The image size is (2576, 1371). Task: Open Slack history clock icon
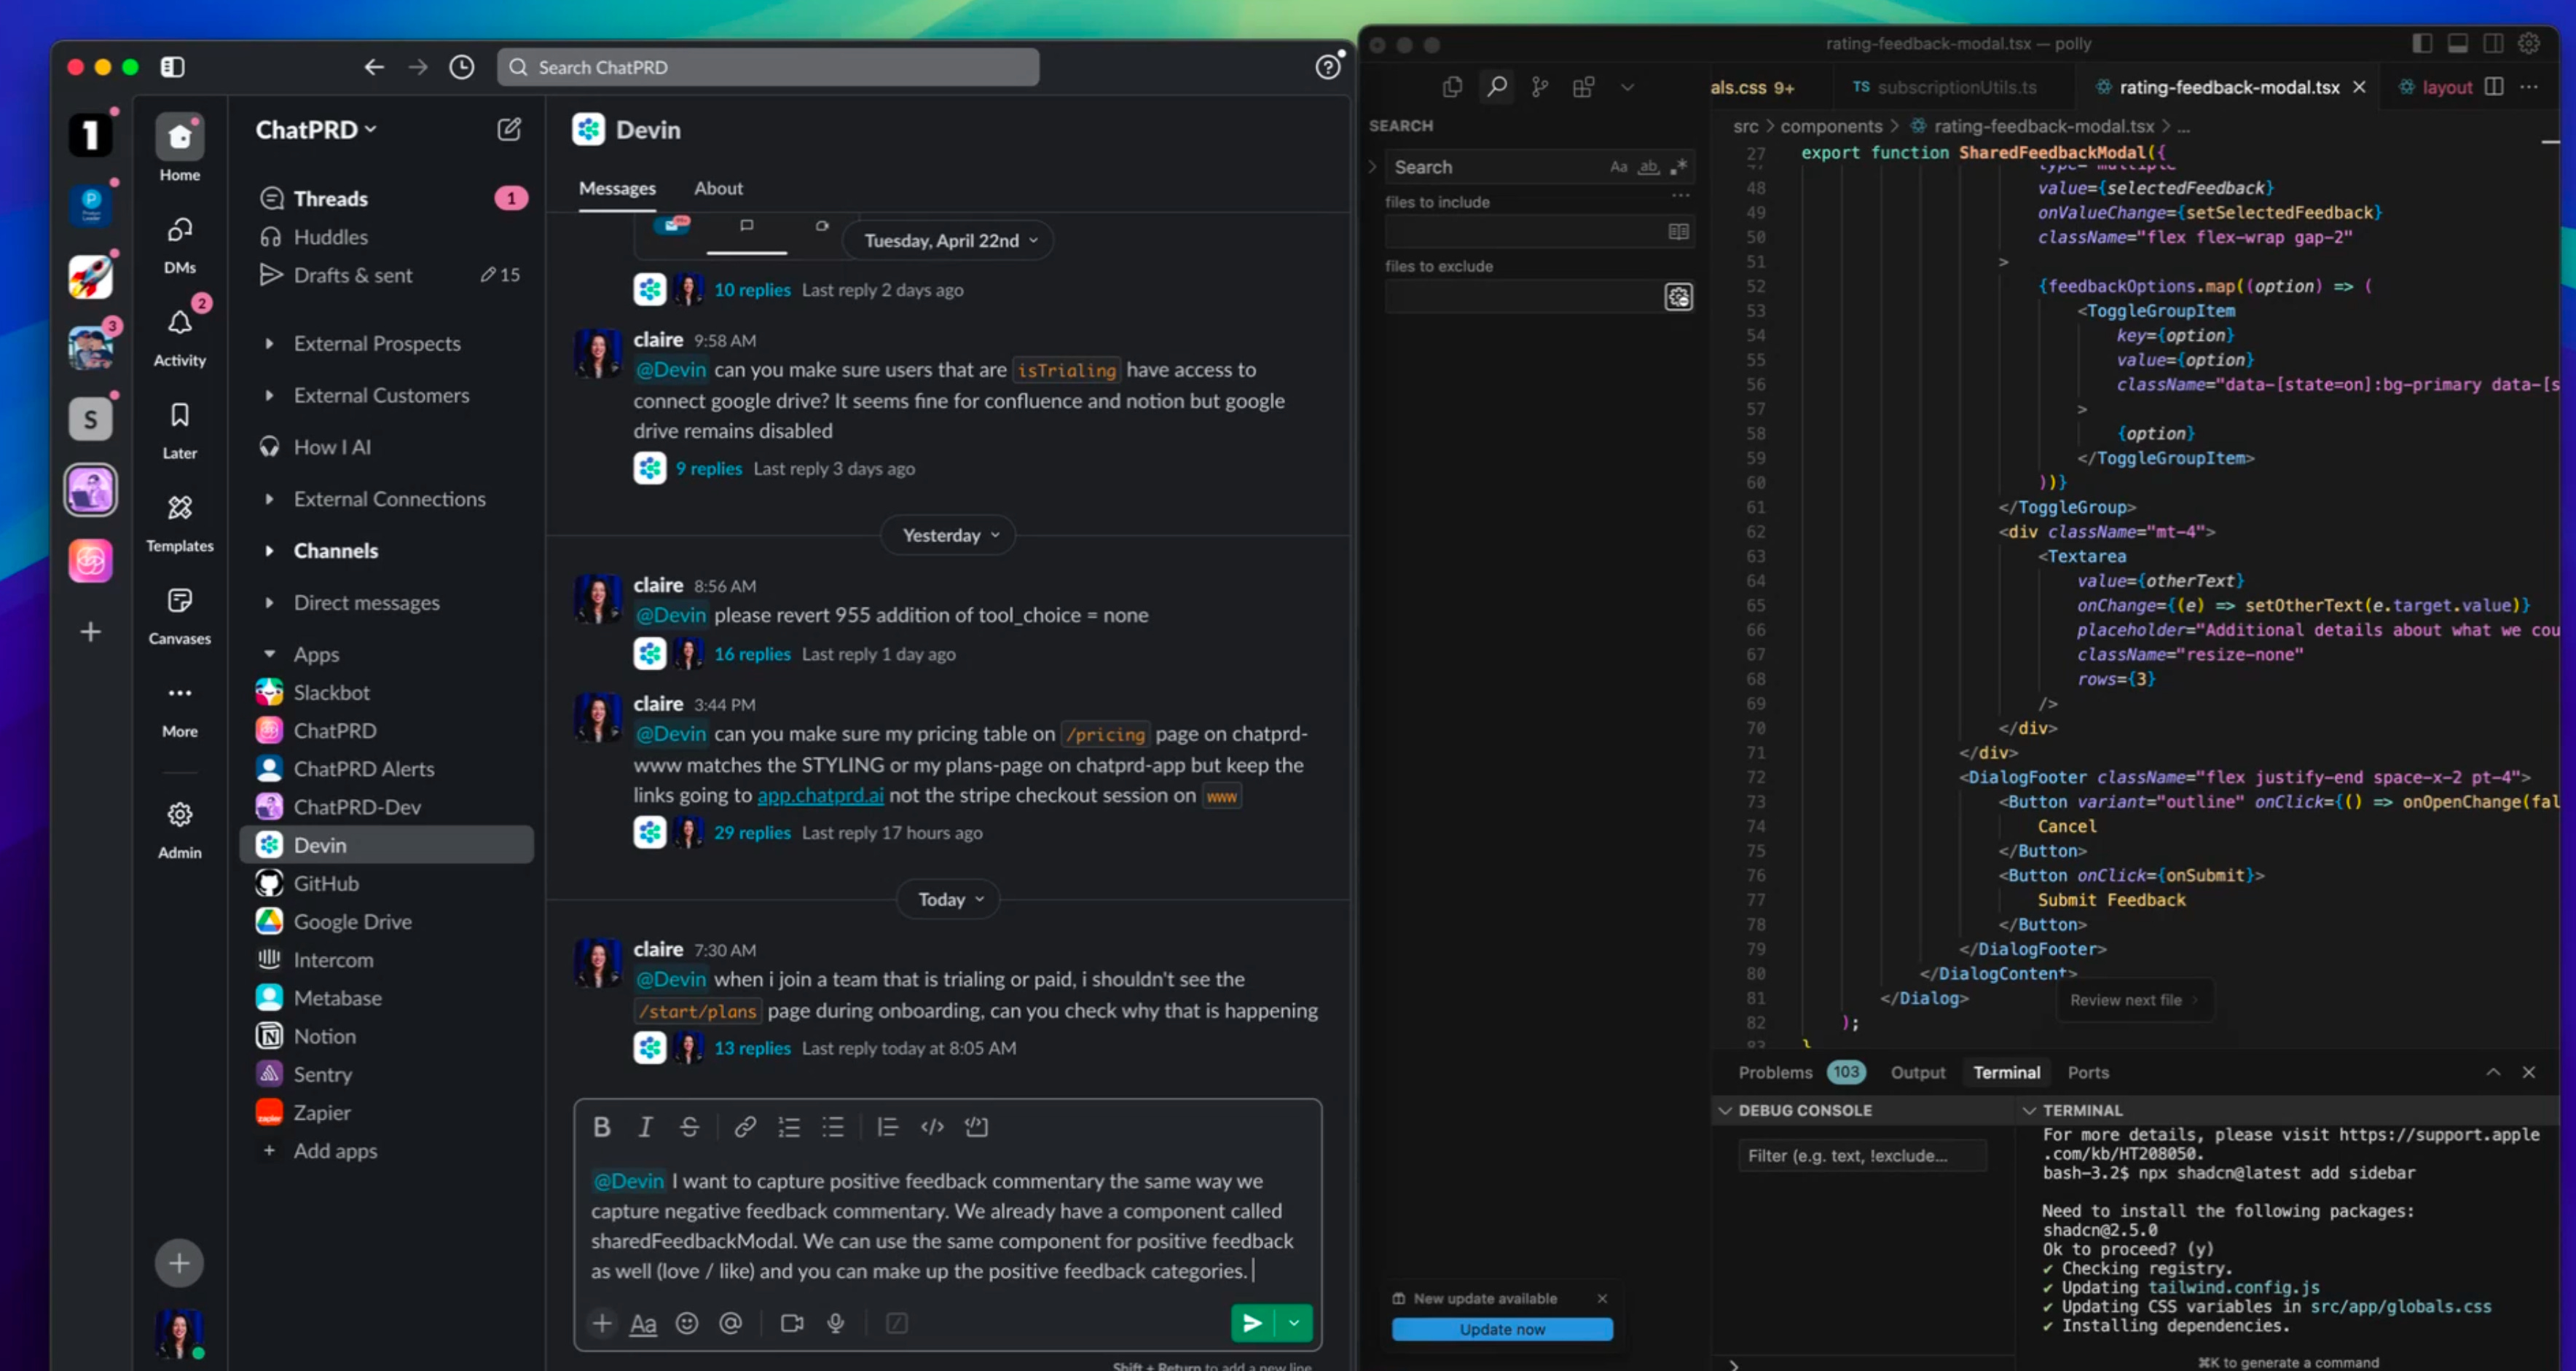461,67
